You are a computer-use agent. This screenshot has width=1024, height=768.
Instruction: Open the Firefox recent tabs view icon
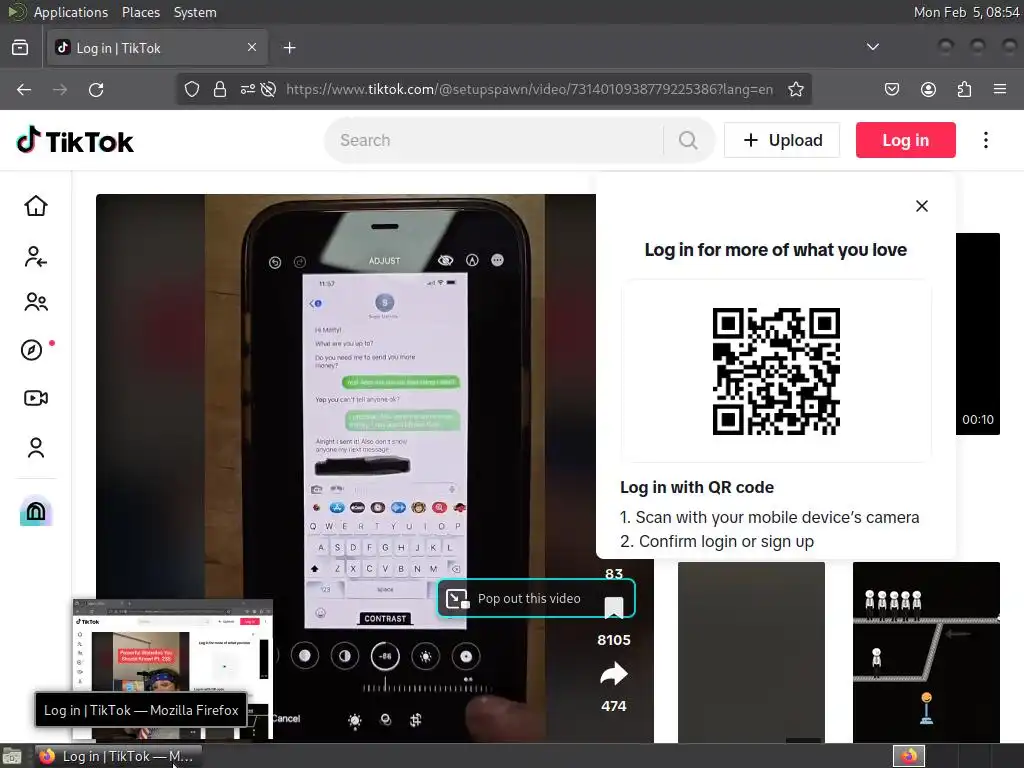pos(20,47)
